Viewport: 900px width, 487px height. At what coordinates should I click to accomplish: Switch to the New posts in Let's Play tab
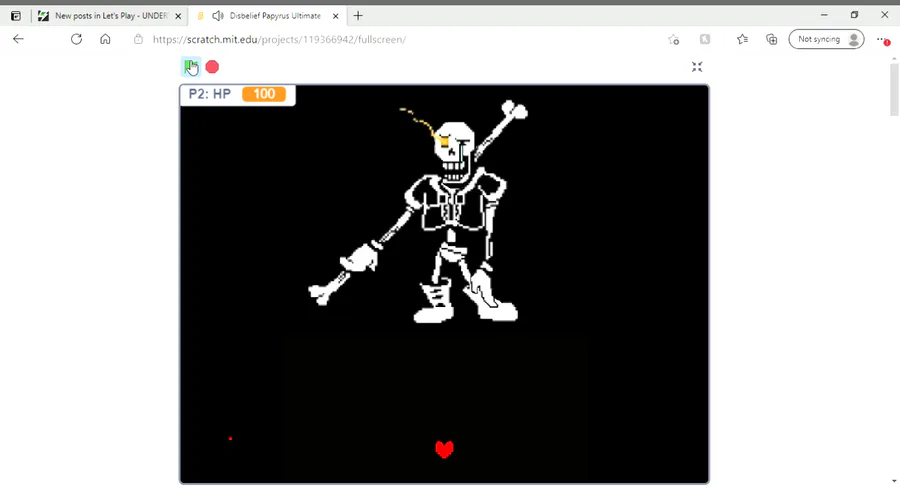(x=110, y=16)
